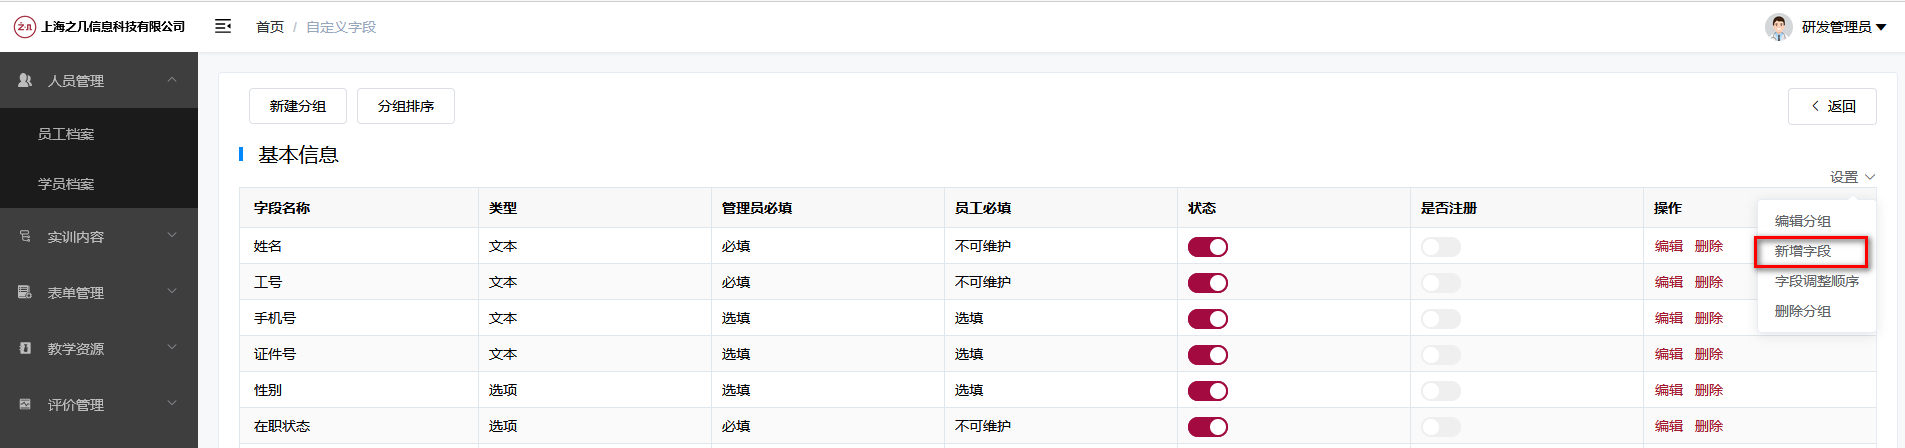
Task: Click the 返回 back button
Action: (x=1832, y=106)
